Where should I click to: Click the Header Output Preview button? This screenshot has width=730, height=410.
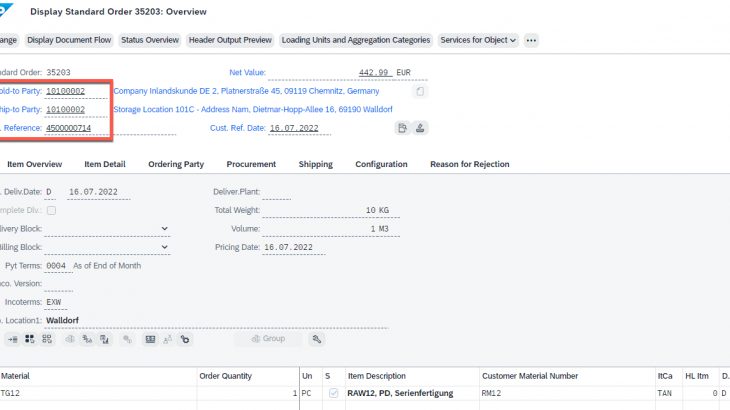[230, 41]
